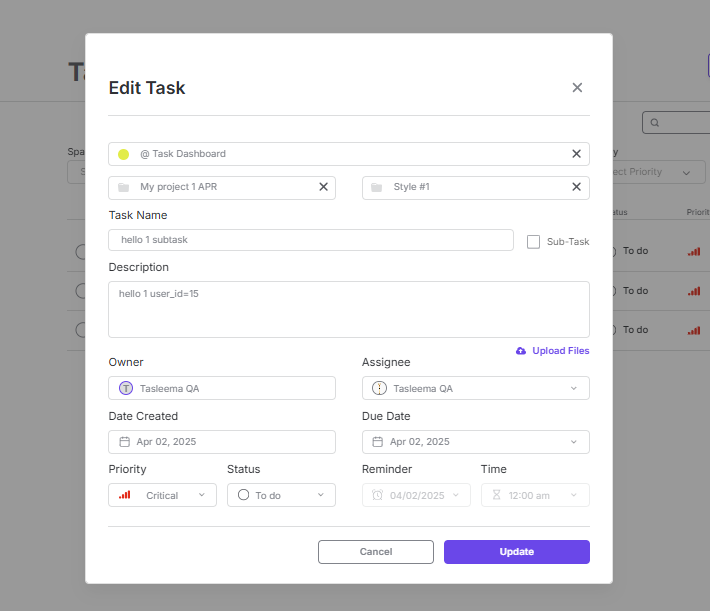Image resolution: width=710 pixels, height=611 pixels.
Task: Clear the Style #1 folder selection
Action: pyautogui.click(x=576, y=187)
